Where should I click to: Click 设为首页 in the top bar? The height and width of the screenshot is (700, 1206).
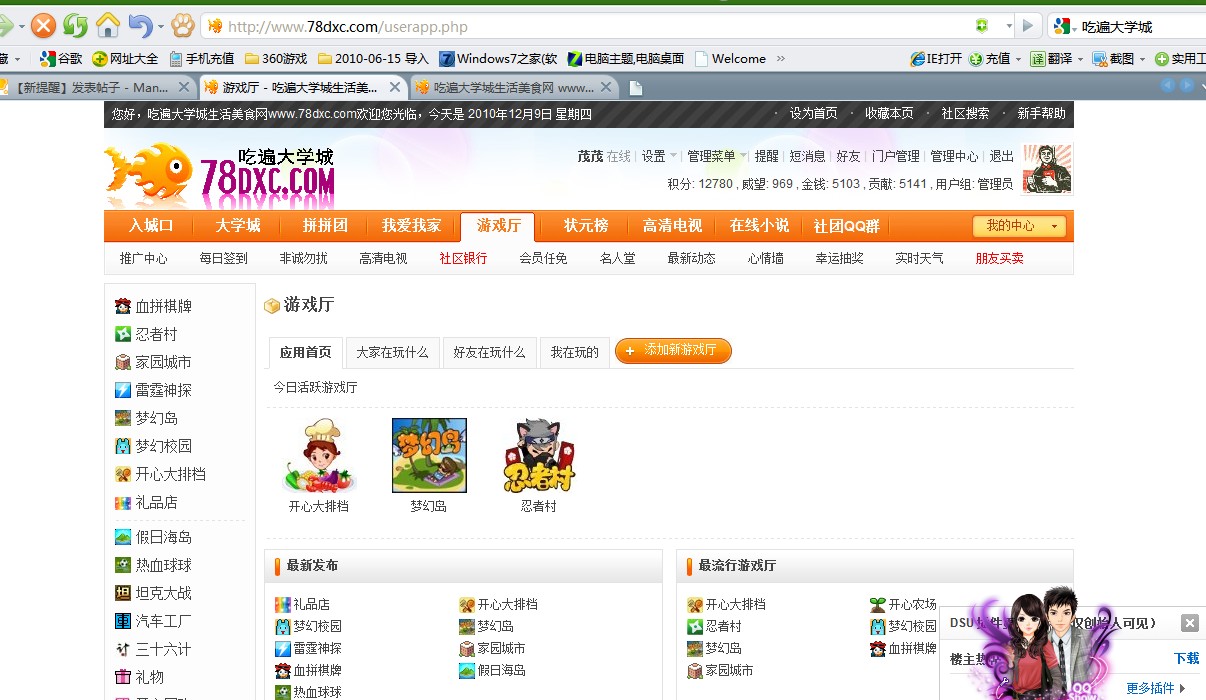point(813,113)
